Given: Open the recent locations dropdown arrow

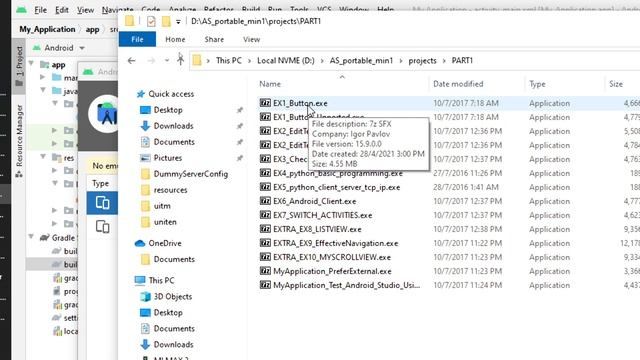Looking at the screenshot, I should (167, 60).
